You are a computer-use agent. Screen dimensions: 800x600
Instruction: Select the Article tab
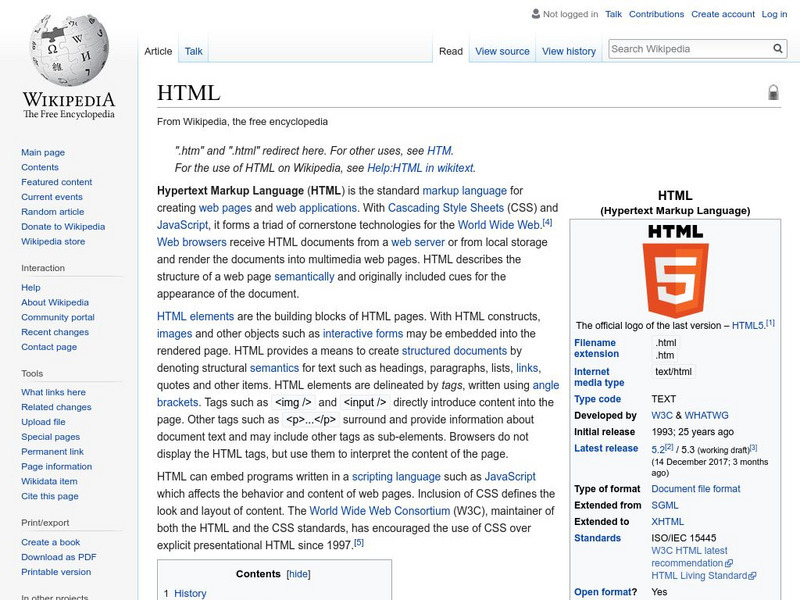coord(158,51)
